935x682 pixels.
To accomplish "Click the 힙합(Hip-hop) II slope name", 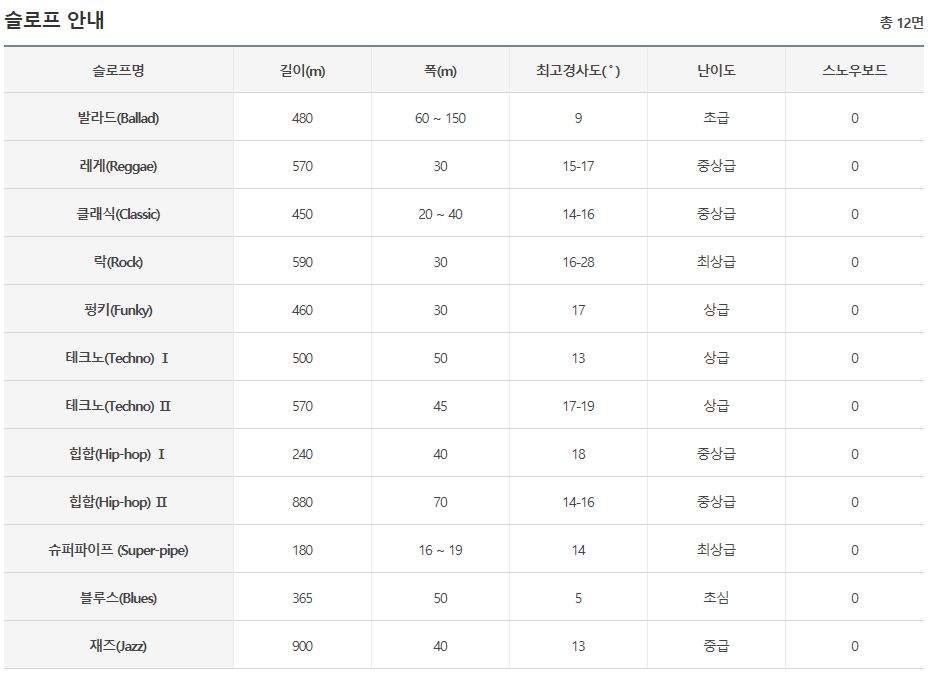I will click(118, 502).
